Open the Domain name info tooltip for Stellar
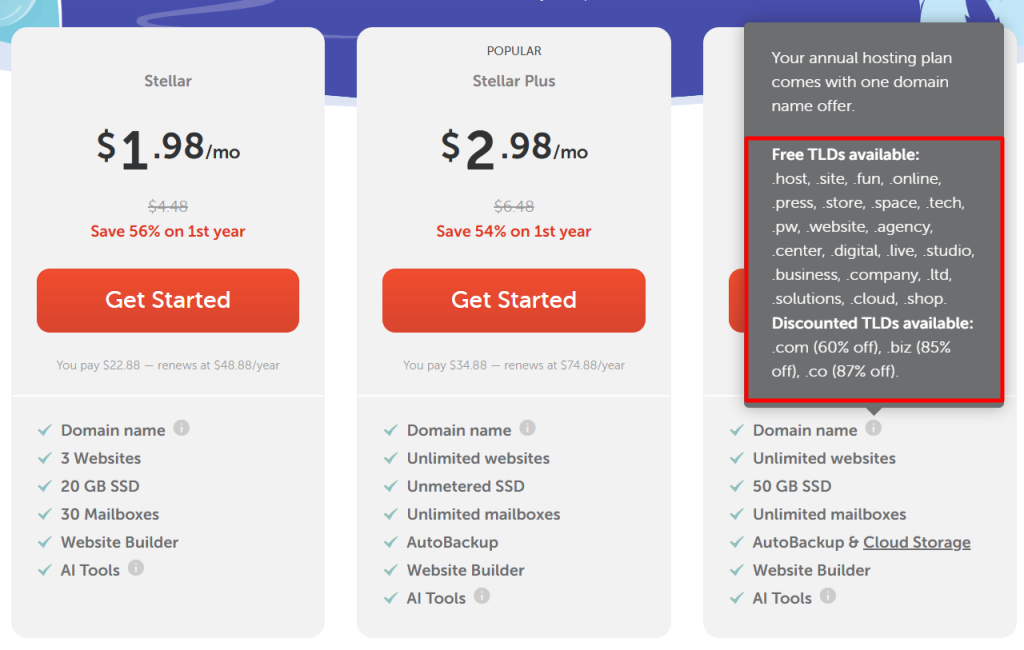The width and height of the screenshot is (1024, 650). point(182,429)
